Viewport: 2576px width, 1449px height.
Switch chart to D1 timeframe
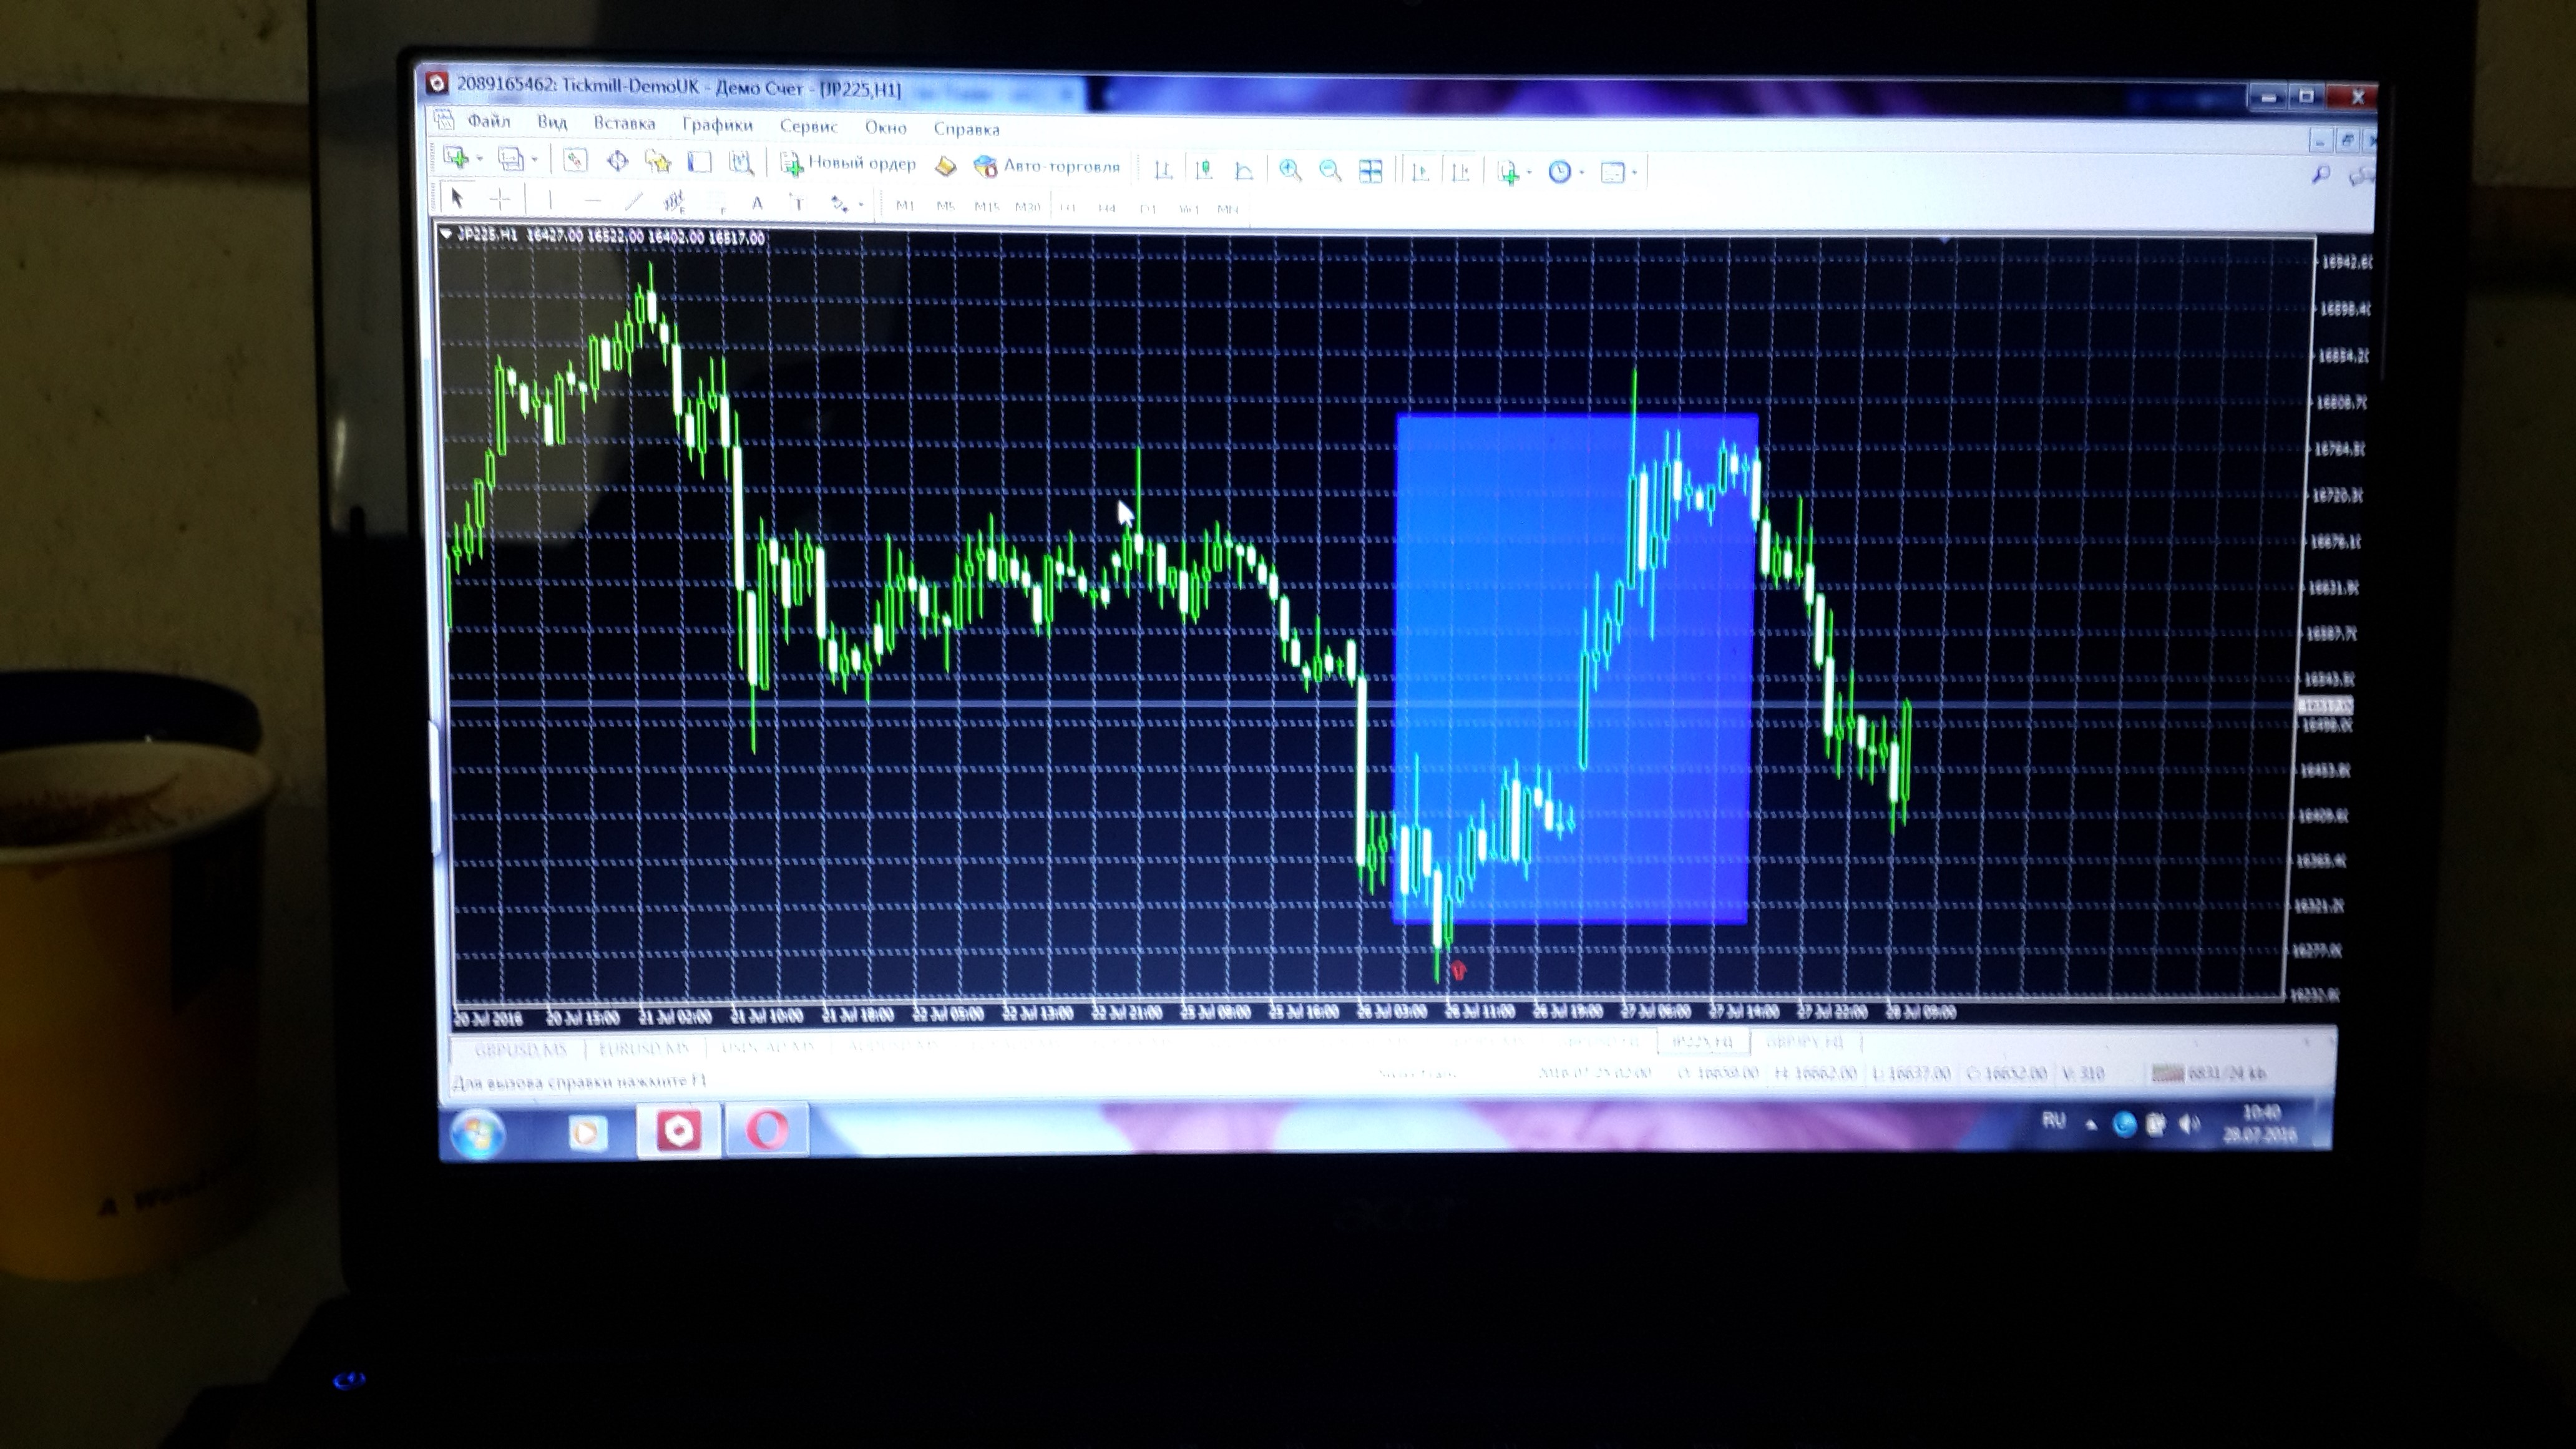1148,209
